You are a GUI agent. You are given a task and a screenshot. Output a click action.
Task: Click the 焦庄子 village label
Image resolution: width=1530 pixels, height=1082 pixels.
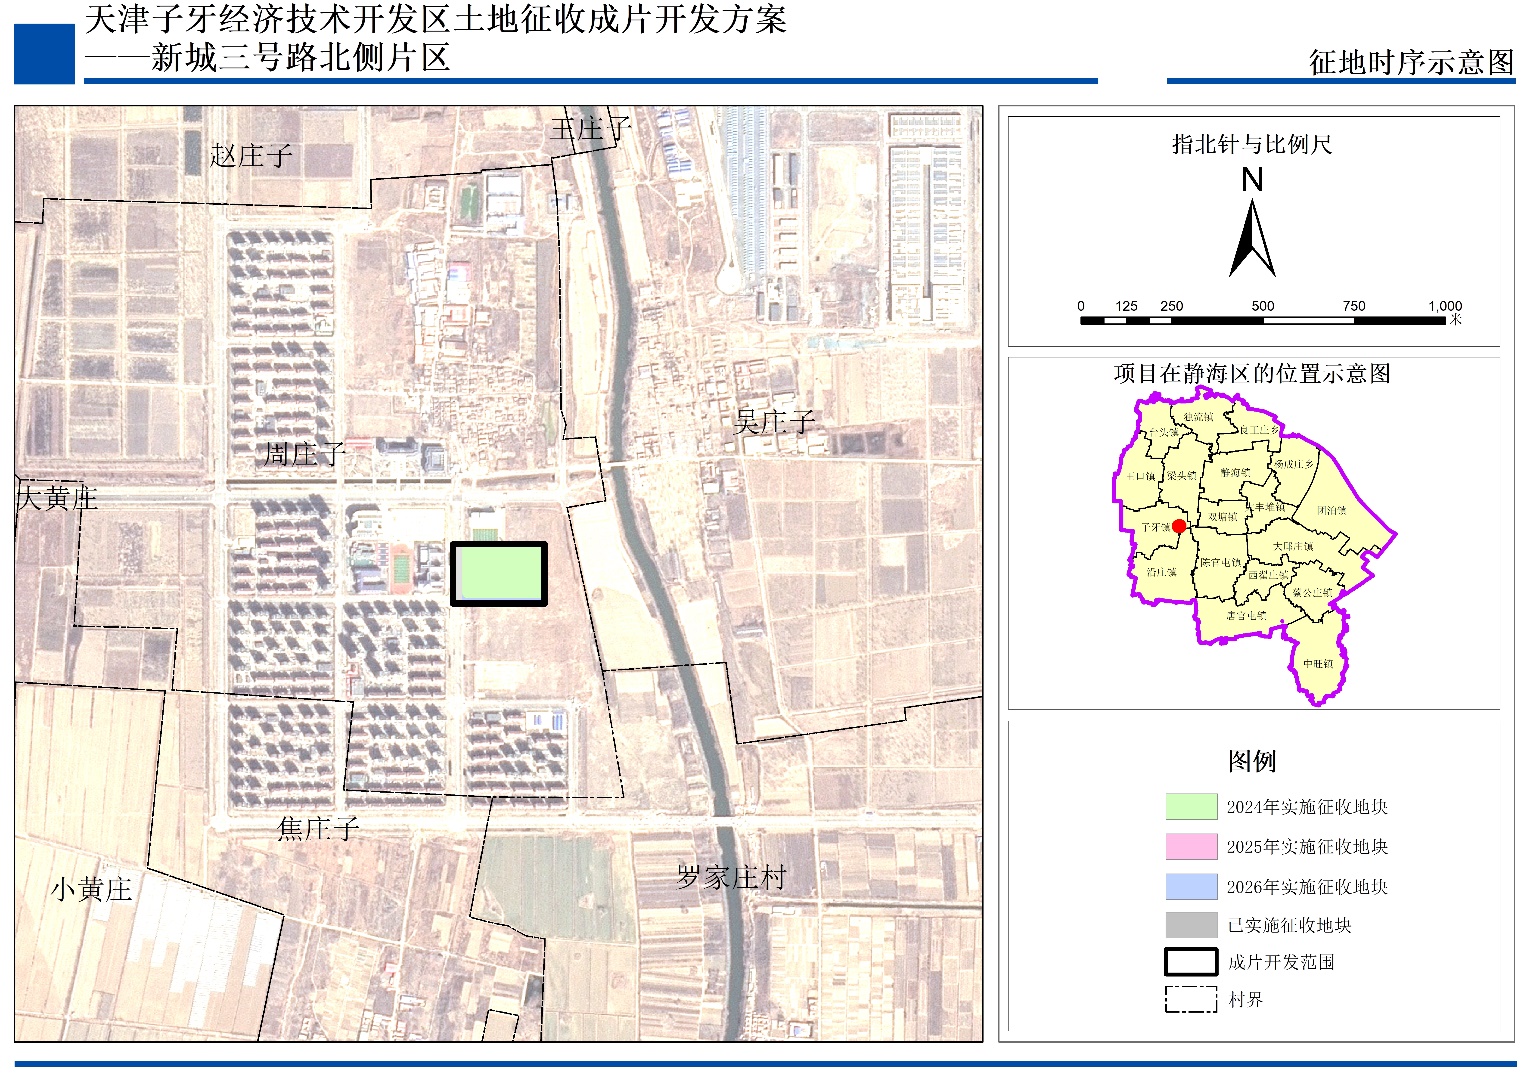tap(318, 829)
